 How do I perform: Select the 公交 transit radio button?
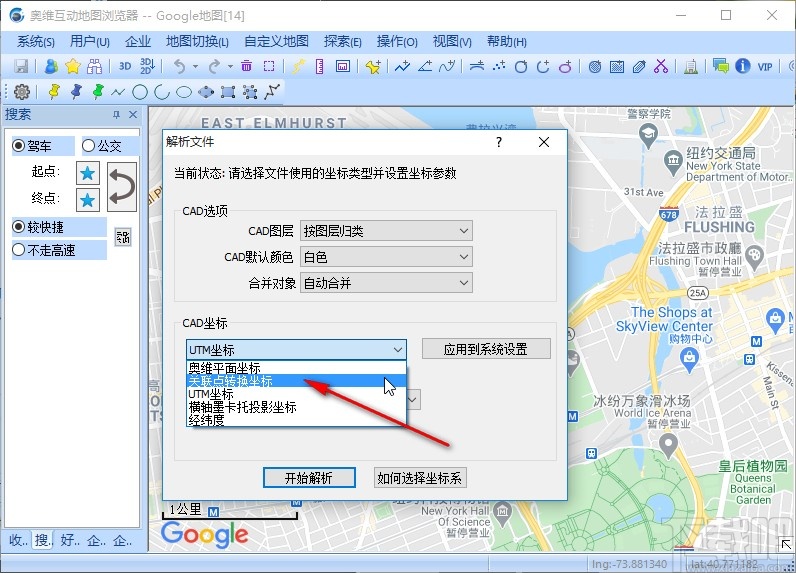click(88, 146)
